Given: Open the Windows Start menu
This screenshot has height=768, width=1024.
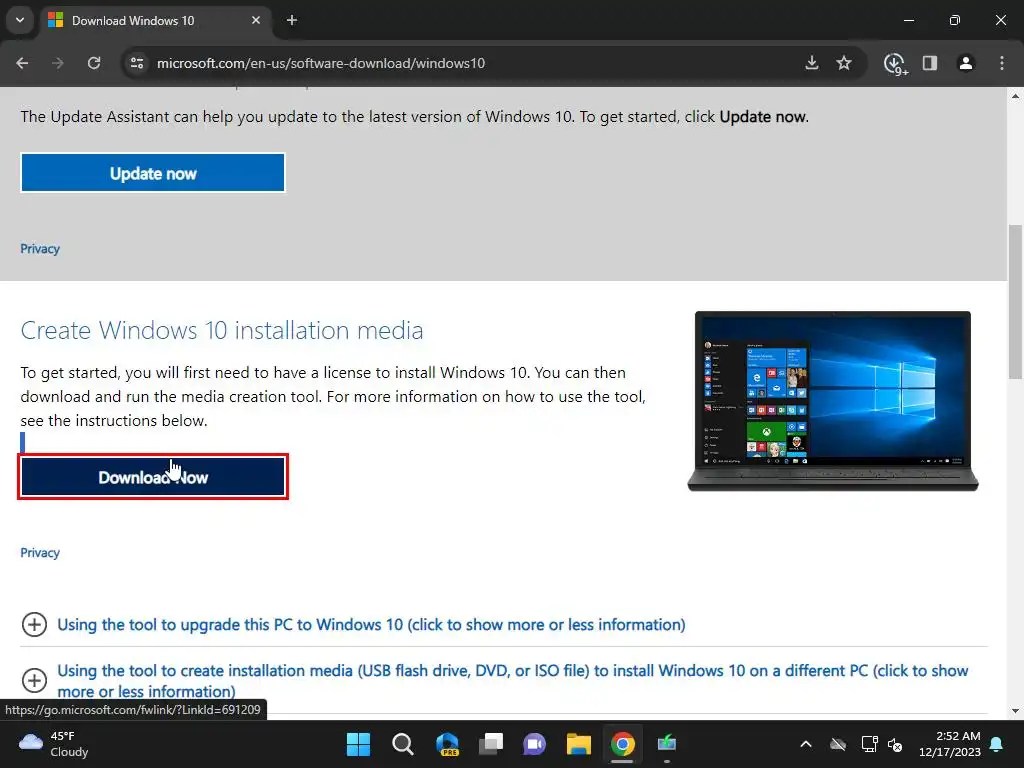Looking at the screenshot, I should coord(358,744).
